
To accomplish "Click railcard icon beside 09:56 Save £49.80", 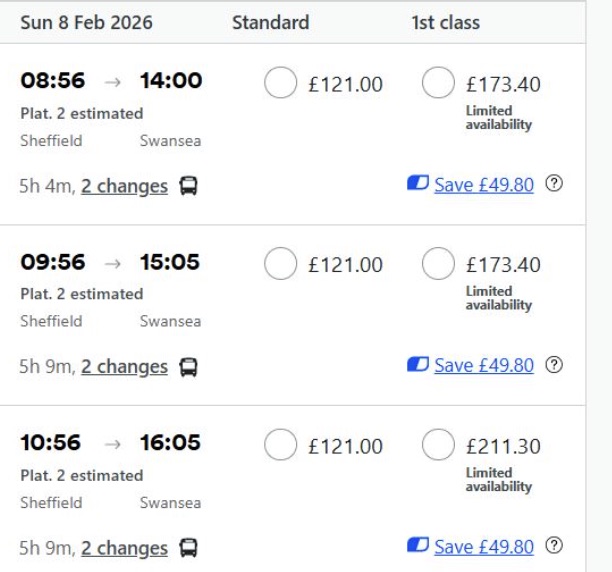I will (418, 365).
